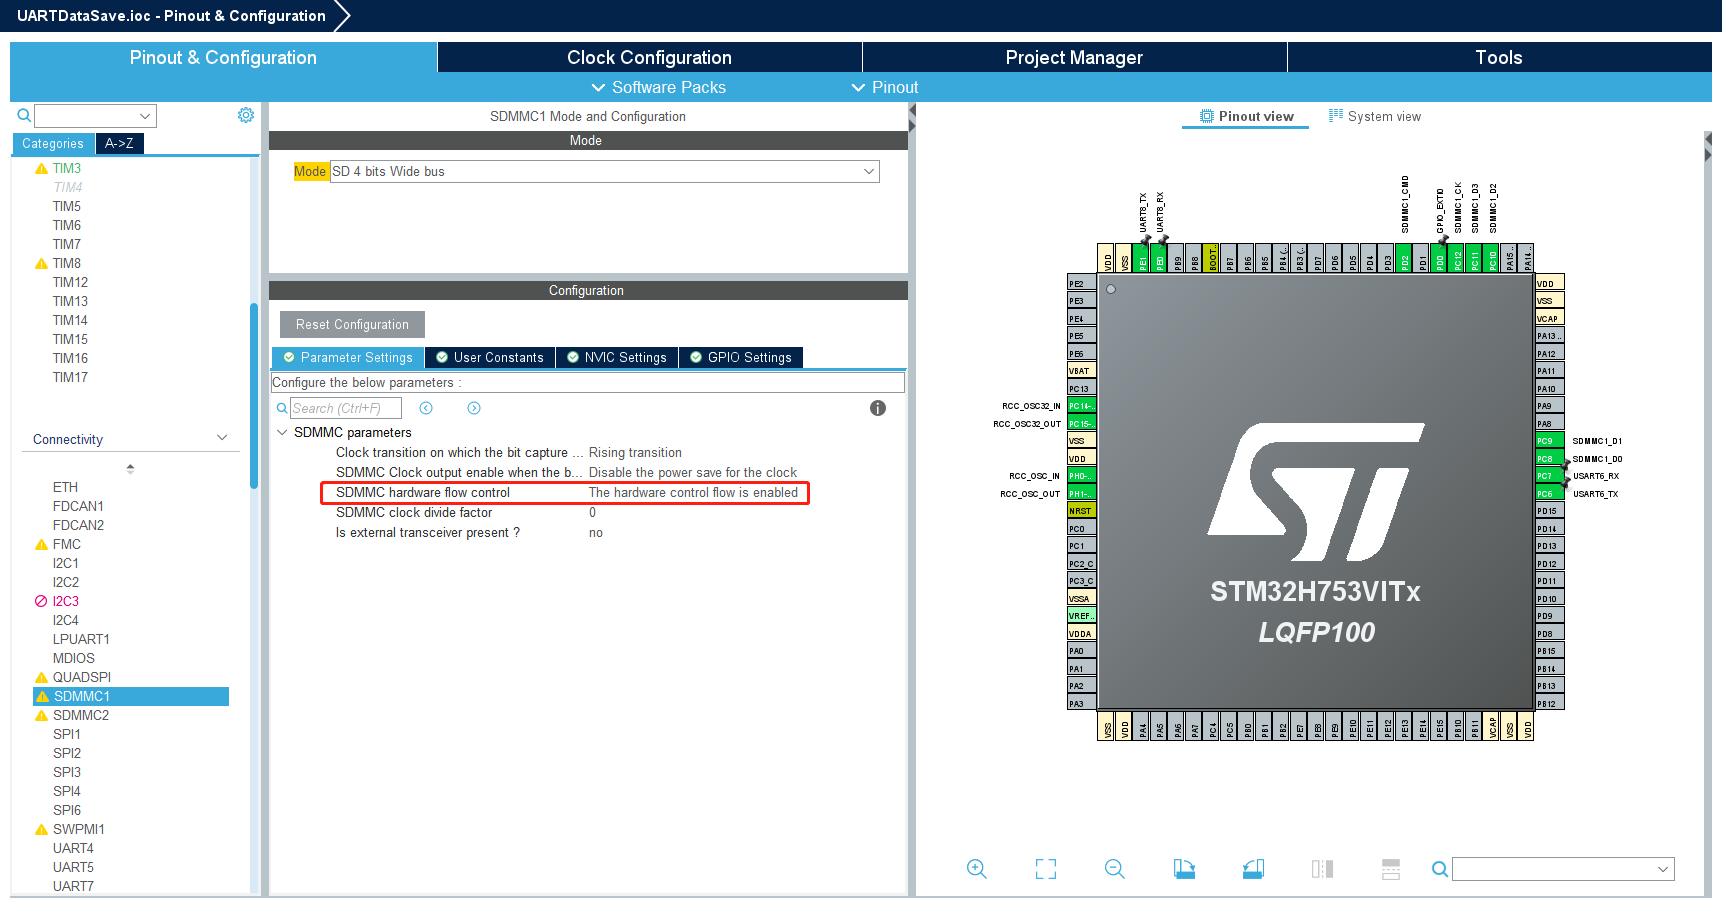Select the Pinout view tab
Screen dimensions: 1722x908
click(x=1246, y=117)
